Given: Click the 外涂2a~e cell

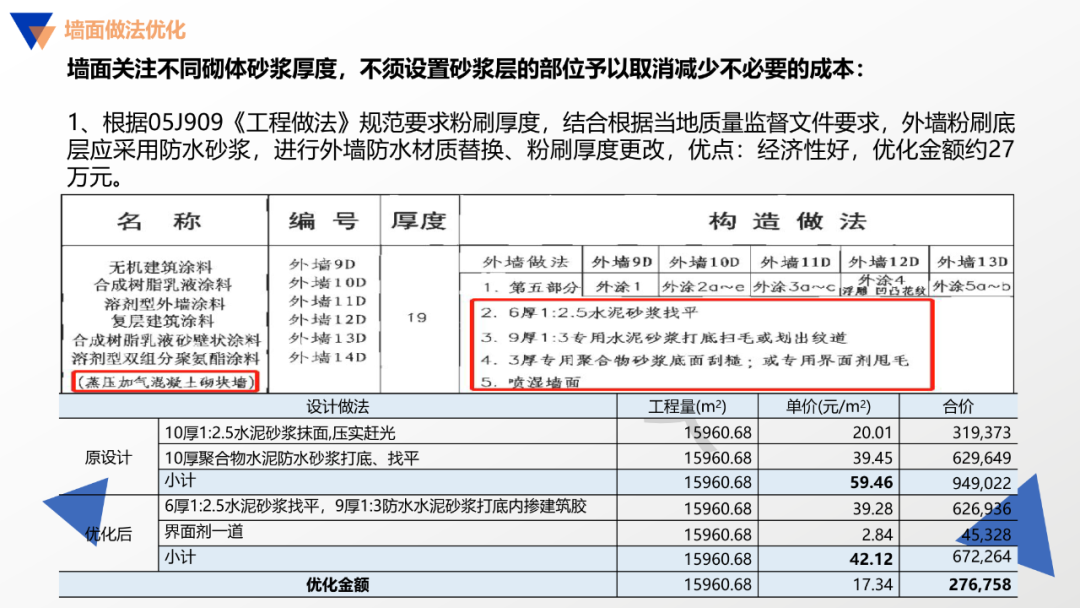Looking at the screenshot, I should click(x=703, y=286).
